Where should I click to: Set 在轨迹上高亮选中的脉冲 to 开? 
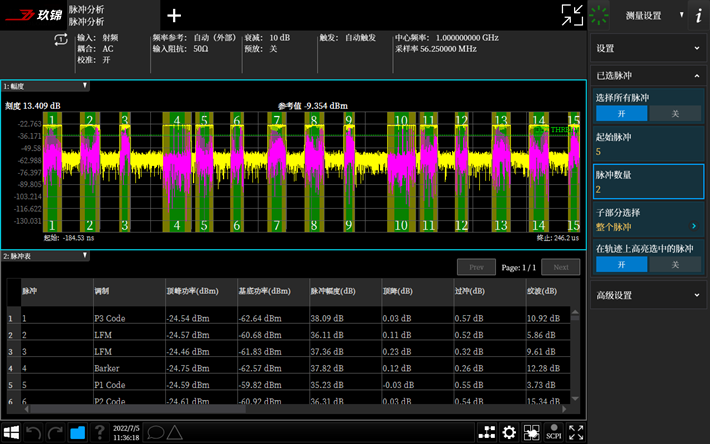[x=621, y=265]
